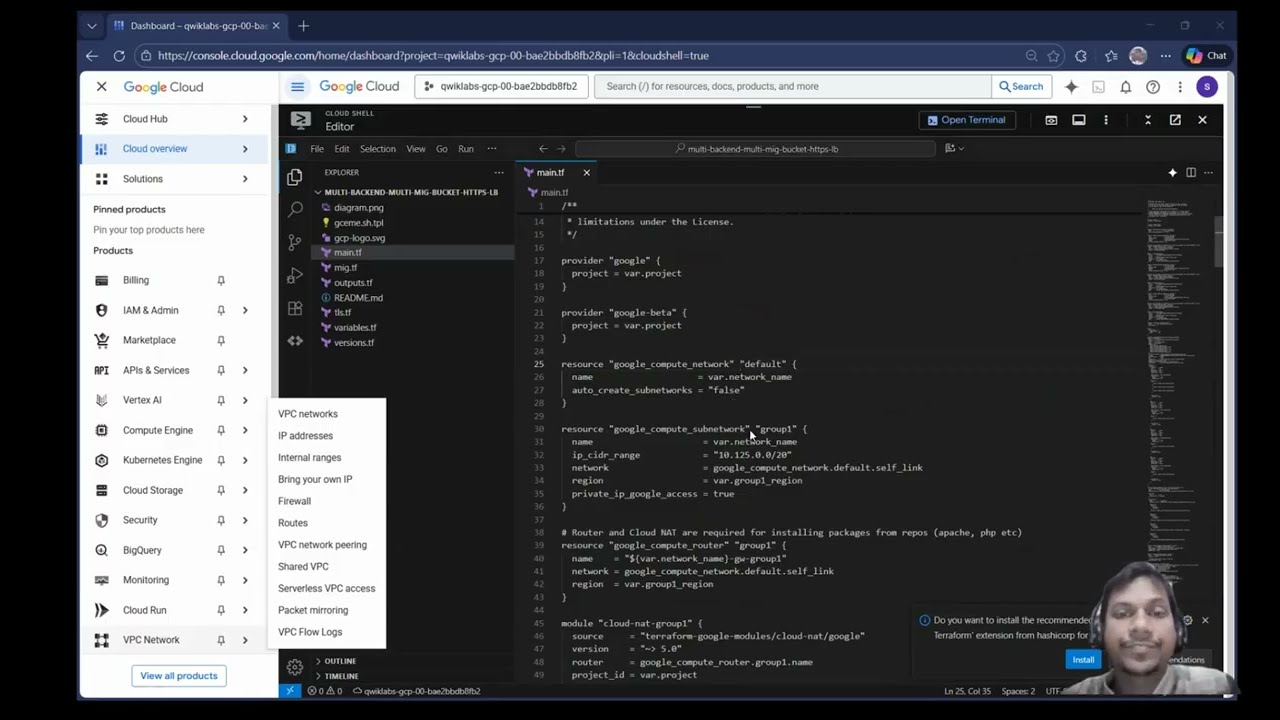This screenshot has height=720, width=1280.
Task: Open the Source Control view
Action: point(294,243)
